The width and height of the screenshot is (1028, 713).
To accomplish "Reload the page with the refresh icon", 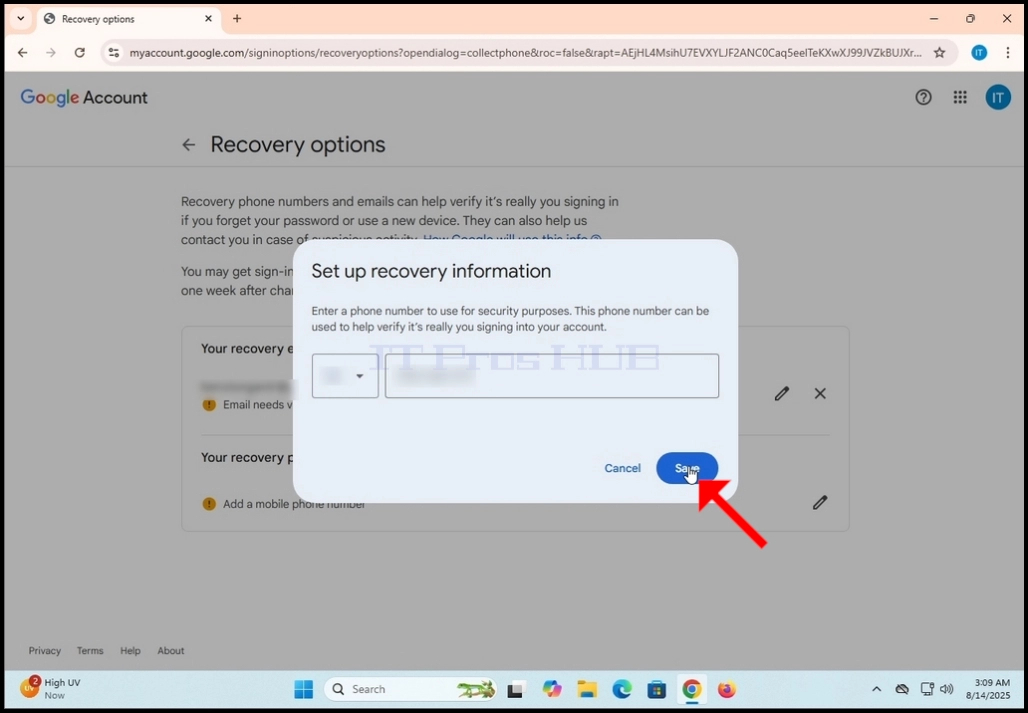I will 79,52.
